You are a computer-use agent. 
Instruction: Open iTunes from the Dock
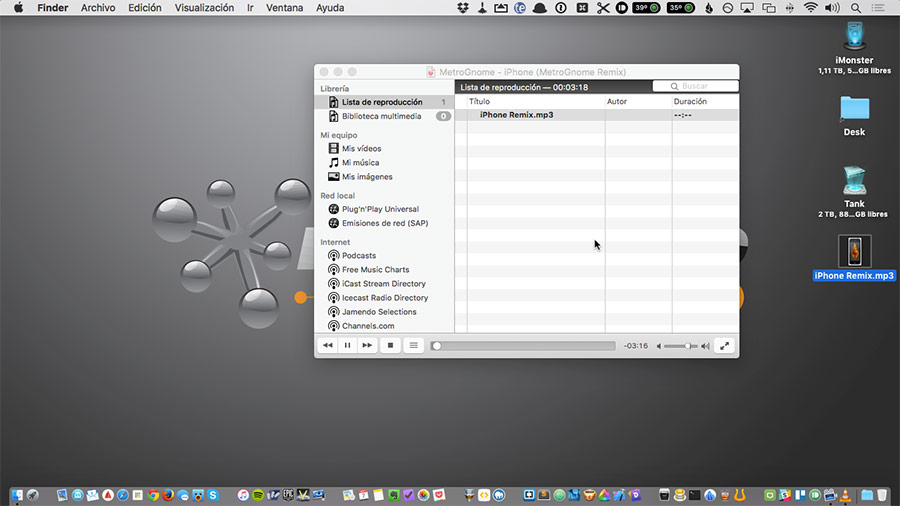[243, 495]
